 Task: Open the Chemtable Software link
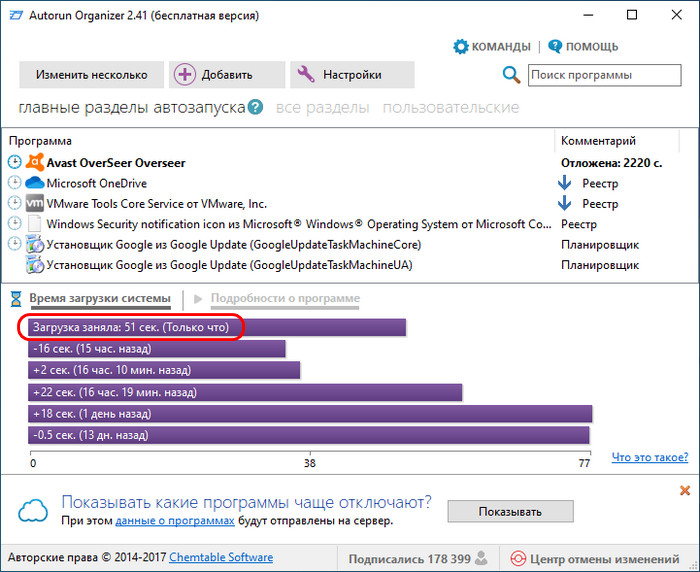coord(221,557)
